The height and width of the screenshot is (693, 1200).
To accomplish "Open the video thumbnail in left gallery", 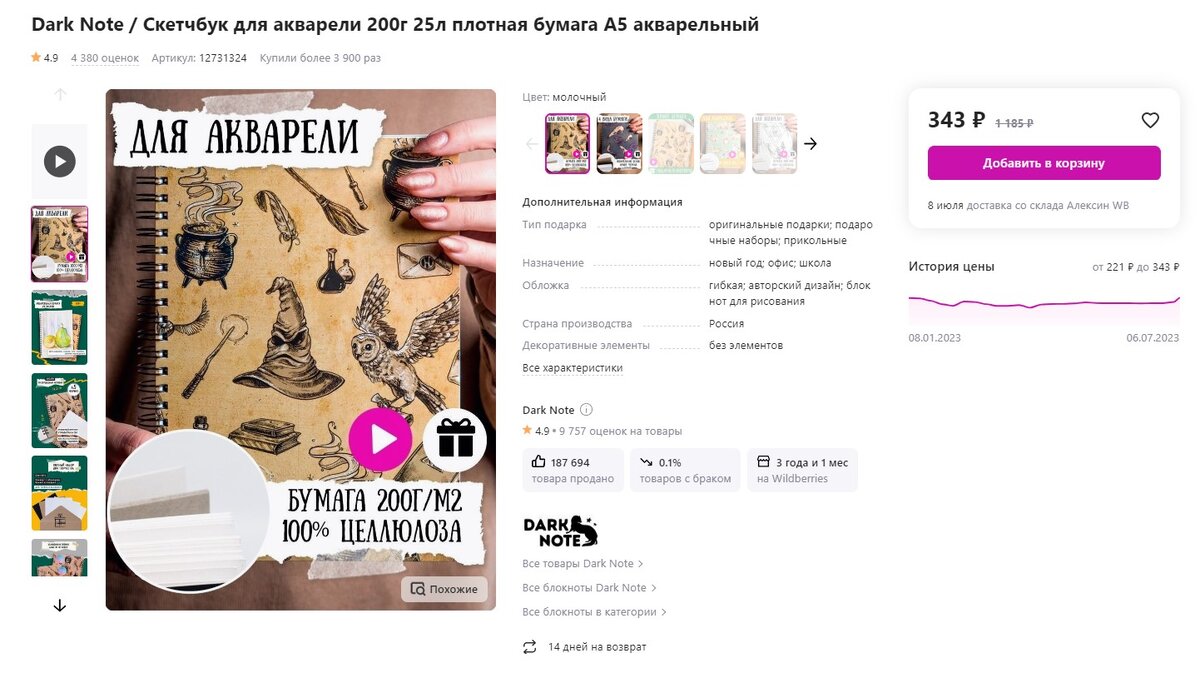I will (x=60, y=161).
